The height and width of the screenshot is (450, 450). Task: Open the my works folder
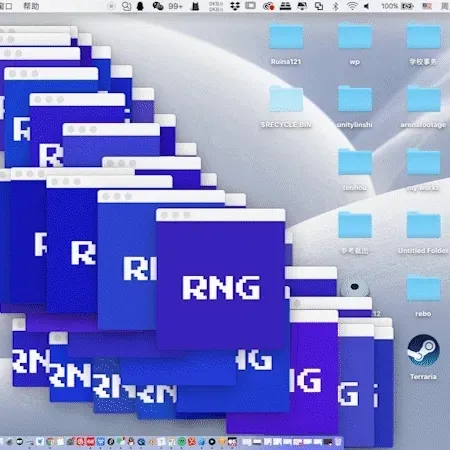(x=423, y=162)
